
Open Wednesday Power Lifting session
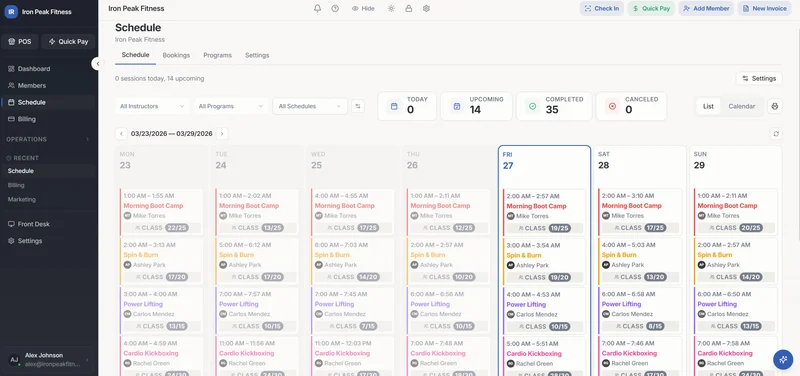(353, 310)
